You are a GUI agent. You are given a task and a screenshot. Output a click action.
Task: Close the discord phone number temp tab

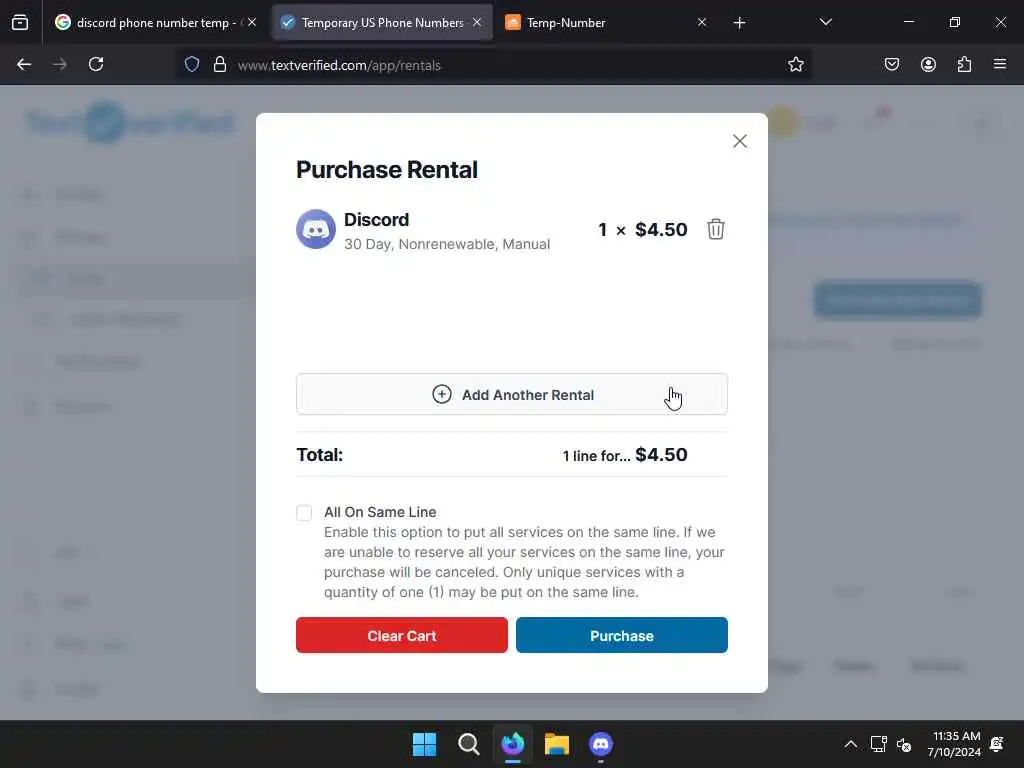252,22
